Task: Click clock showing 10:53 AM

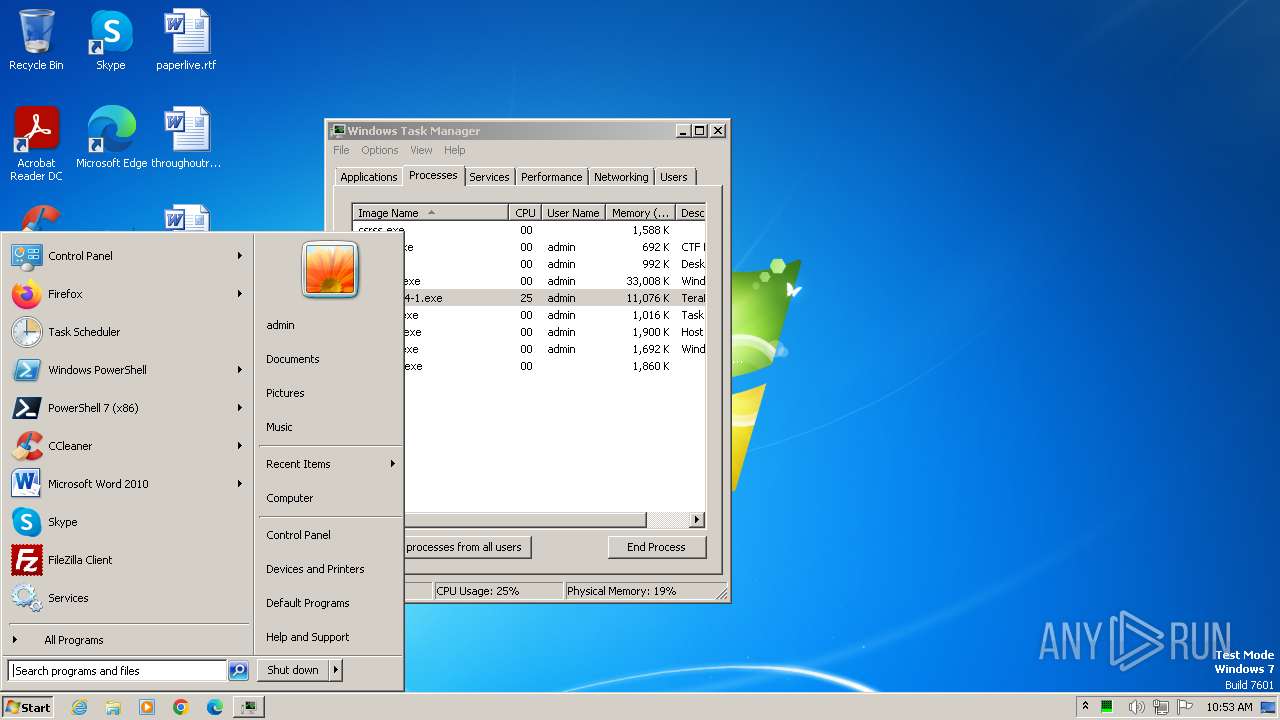Action: point(1229,707)
